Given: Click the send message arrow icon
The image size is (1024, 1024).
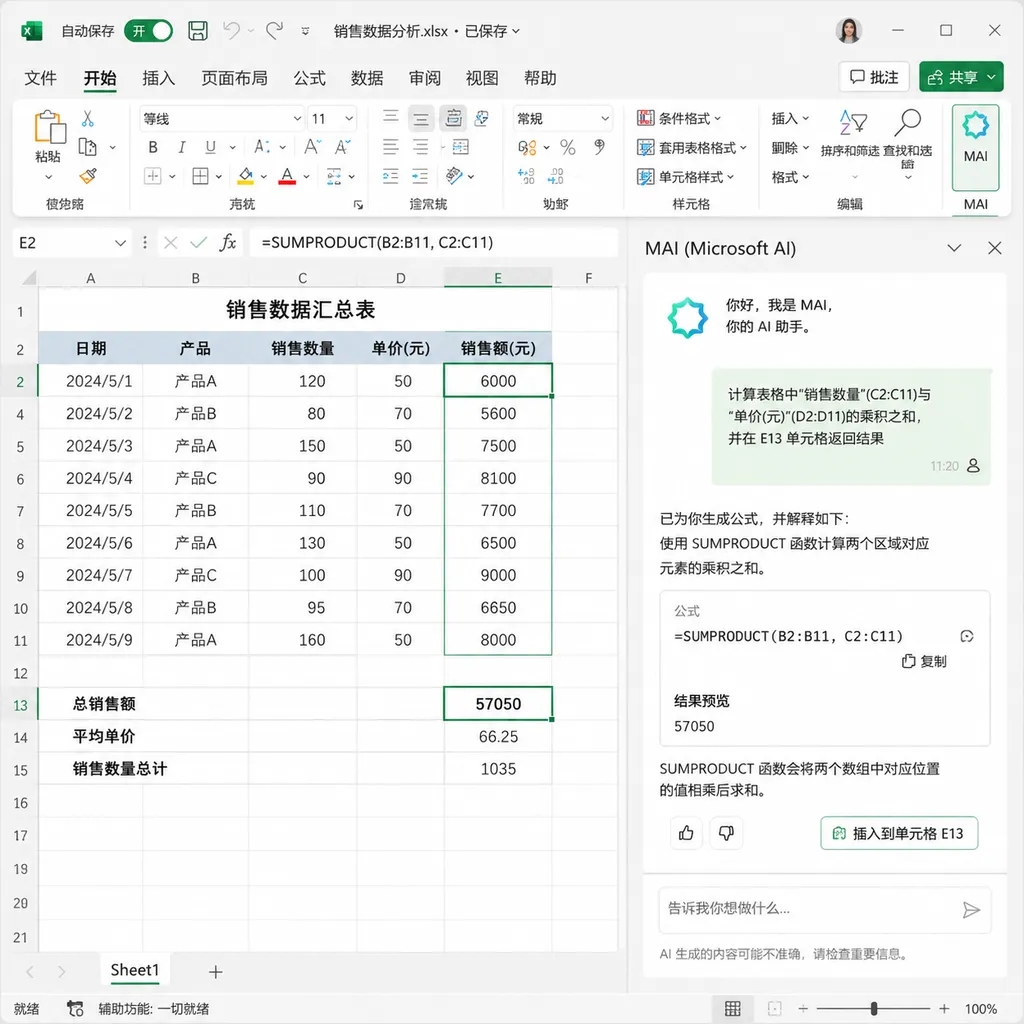Looking at the screenshot, I should tap(971, 909).
